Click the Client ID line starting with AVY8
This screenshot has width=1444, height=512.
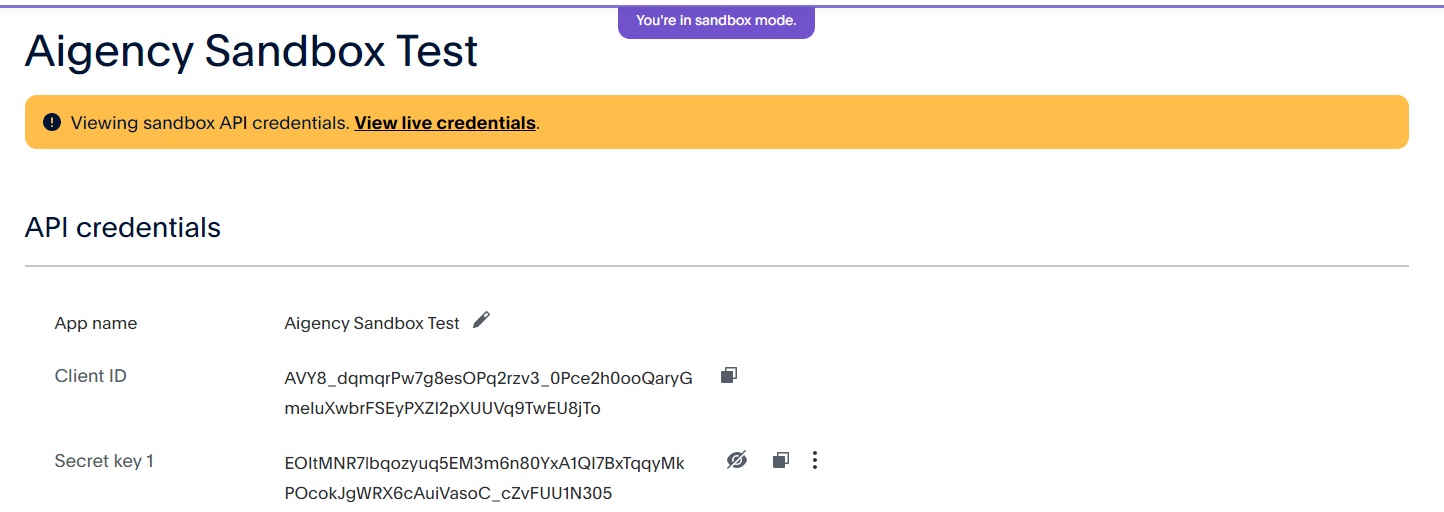488,378
